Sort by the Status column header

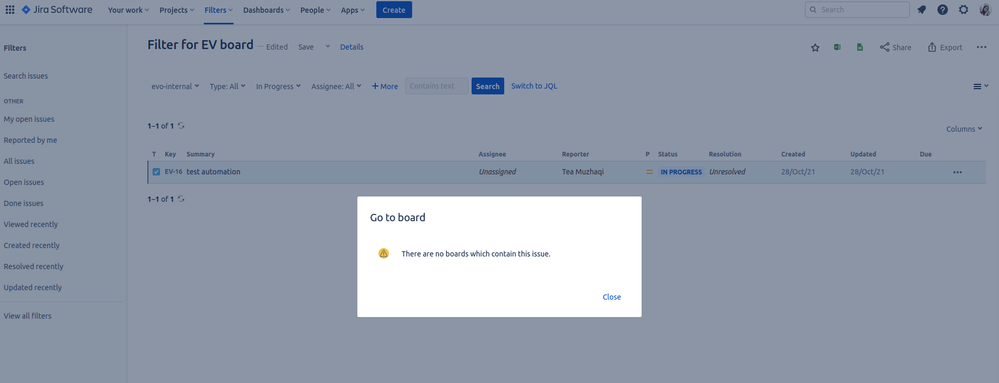pos(668,154)
